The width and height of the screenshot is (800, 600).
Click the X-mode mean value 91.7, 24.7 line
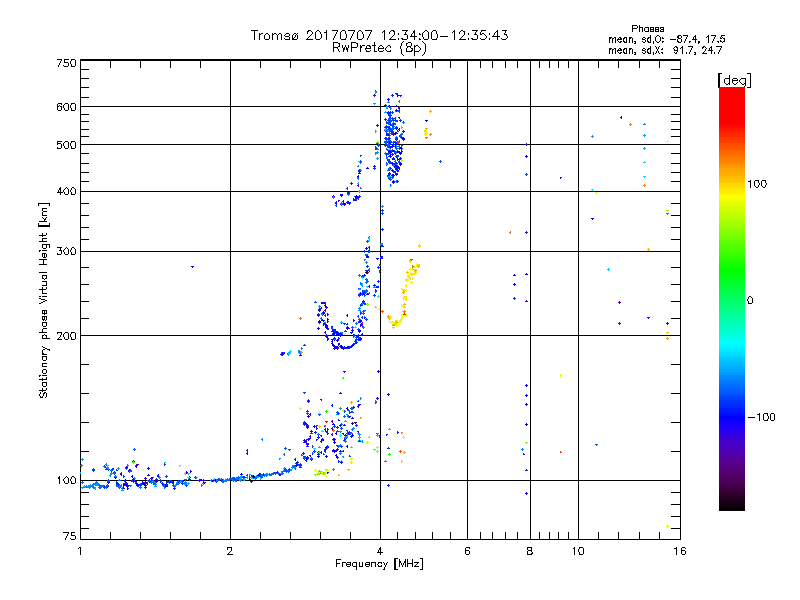point(671,49)
